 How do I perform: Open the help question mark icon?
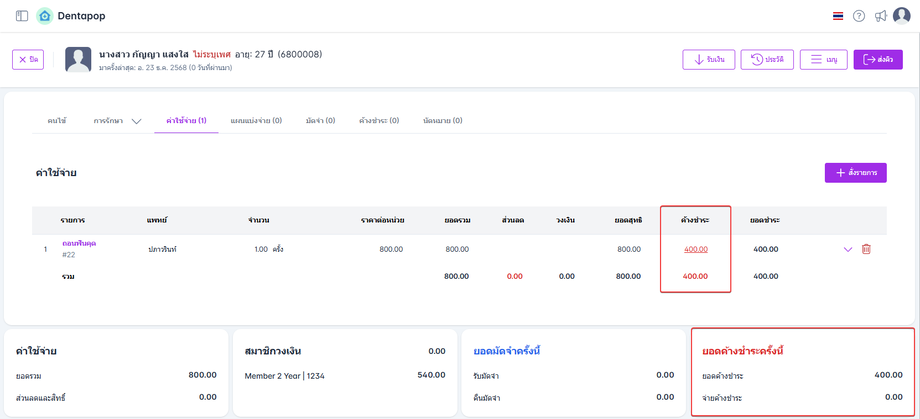(x=859, y=16)
